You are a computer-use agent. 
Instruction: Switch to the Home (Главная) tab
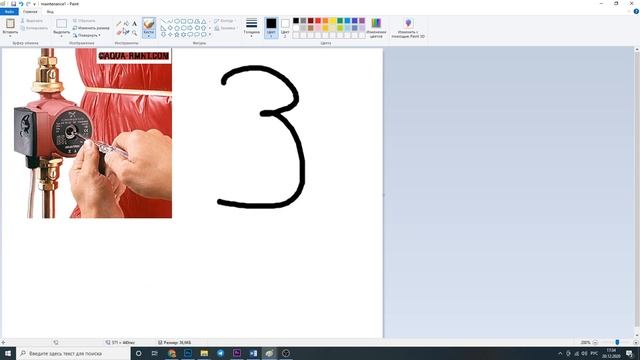click(x=30, y=11)
